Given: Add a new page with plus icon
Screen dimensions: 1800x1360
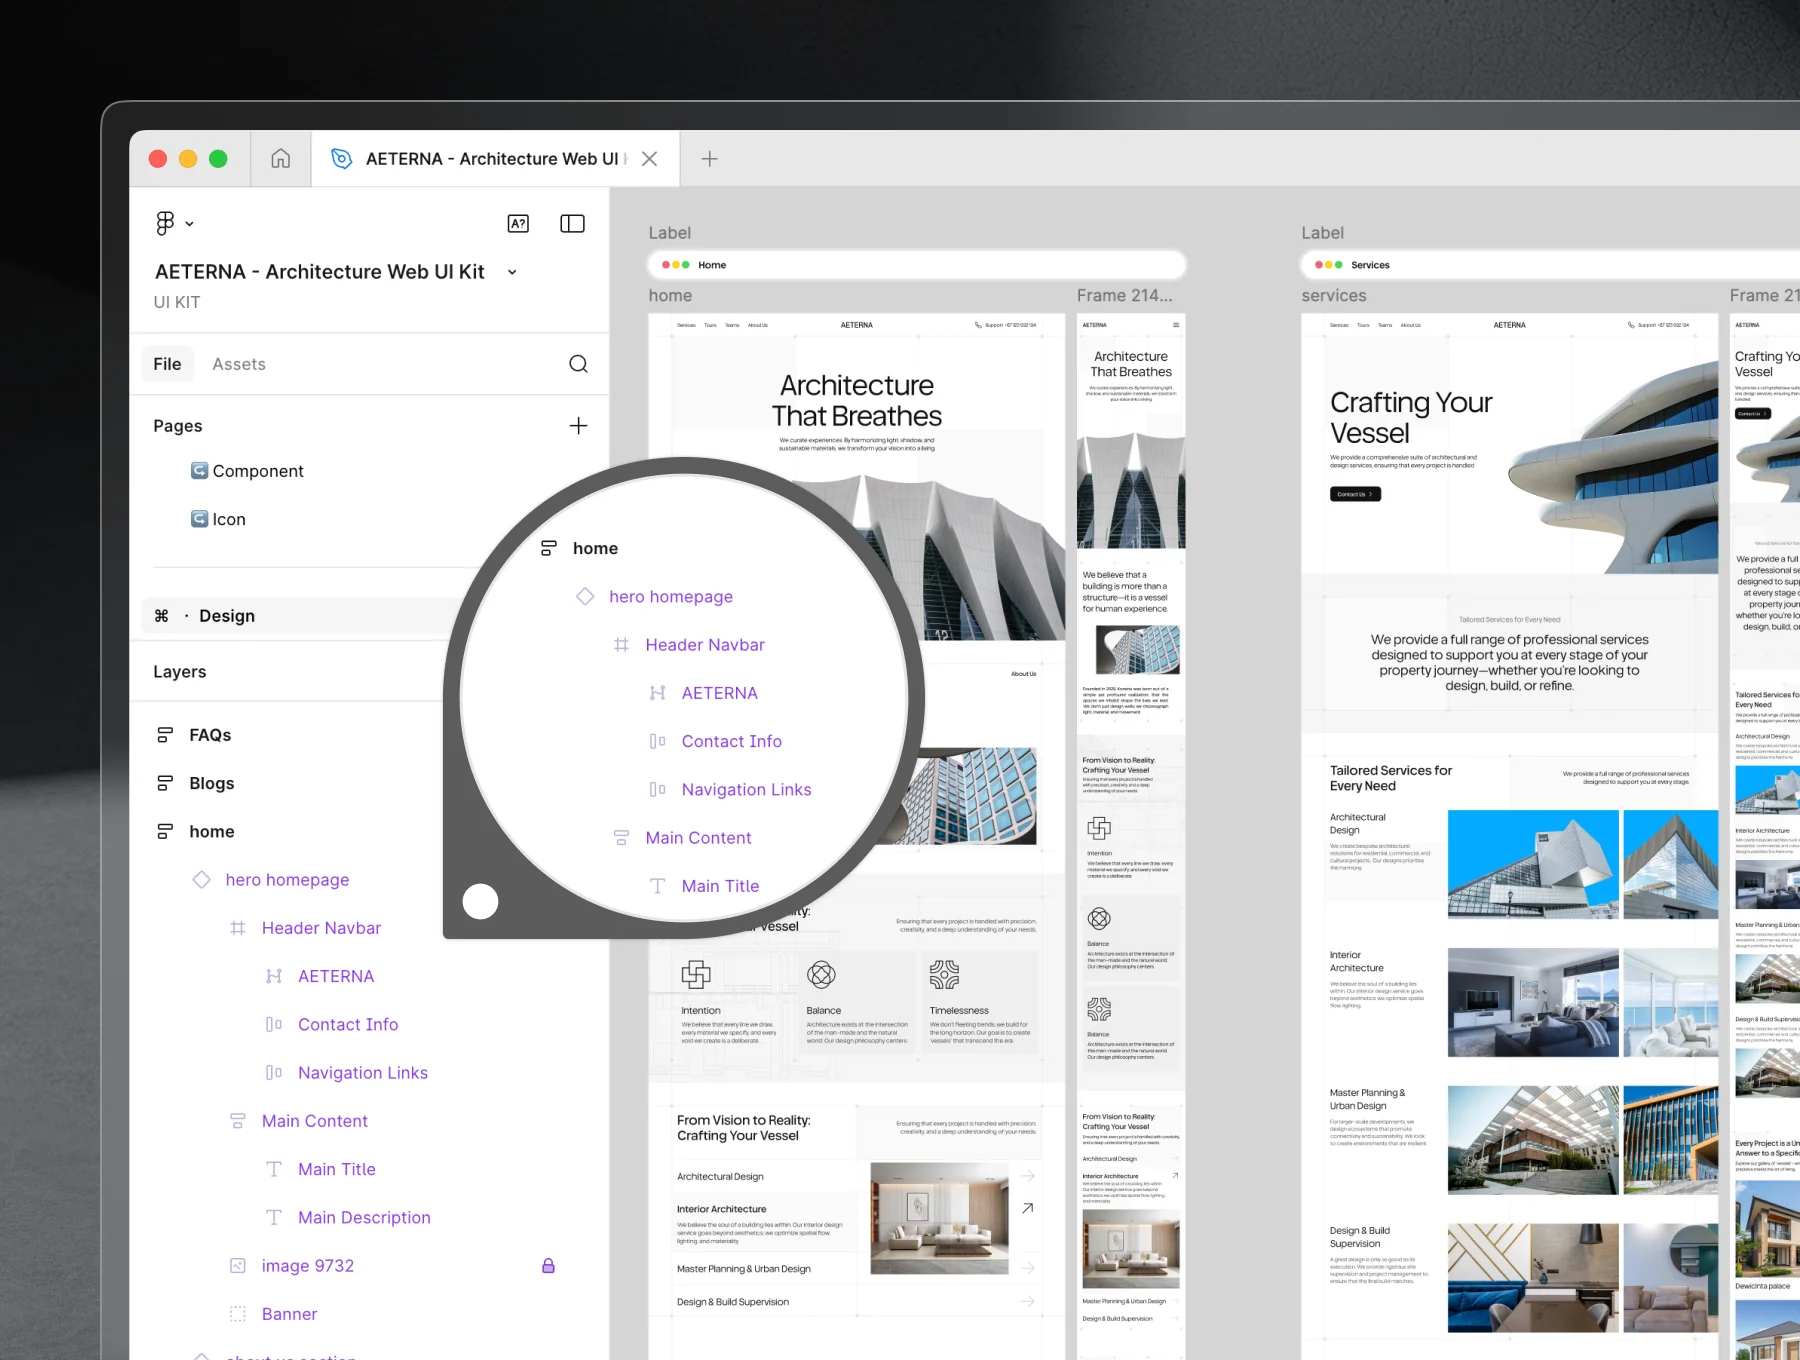Looking at the screenshot, I should click(578, 426).
